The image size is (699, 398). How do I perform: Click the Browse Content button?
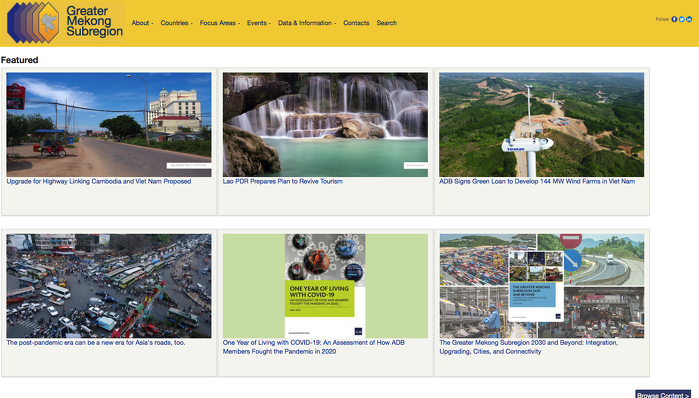coord(663,394)
